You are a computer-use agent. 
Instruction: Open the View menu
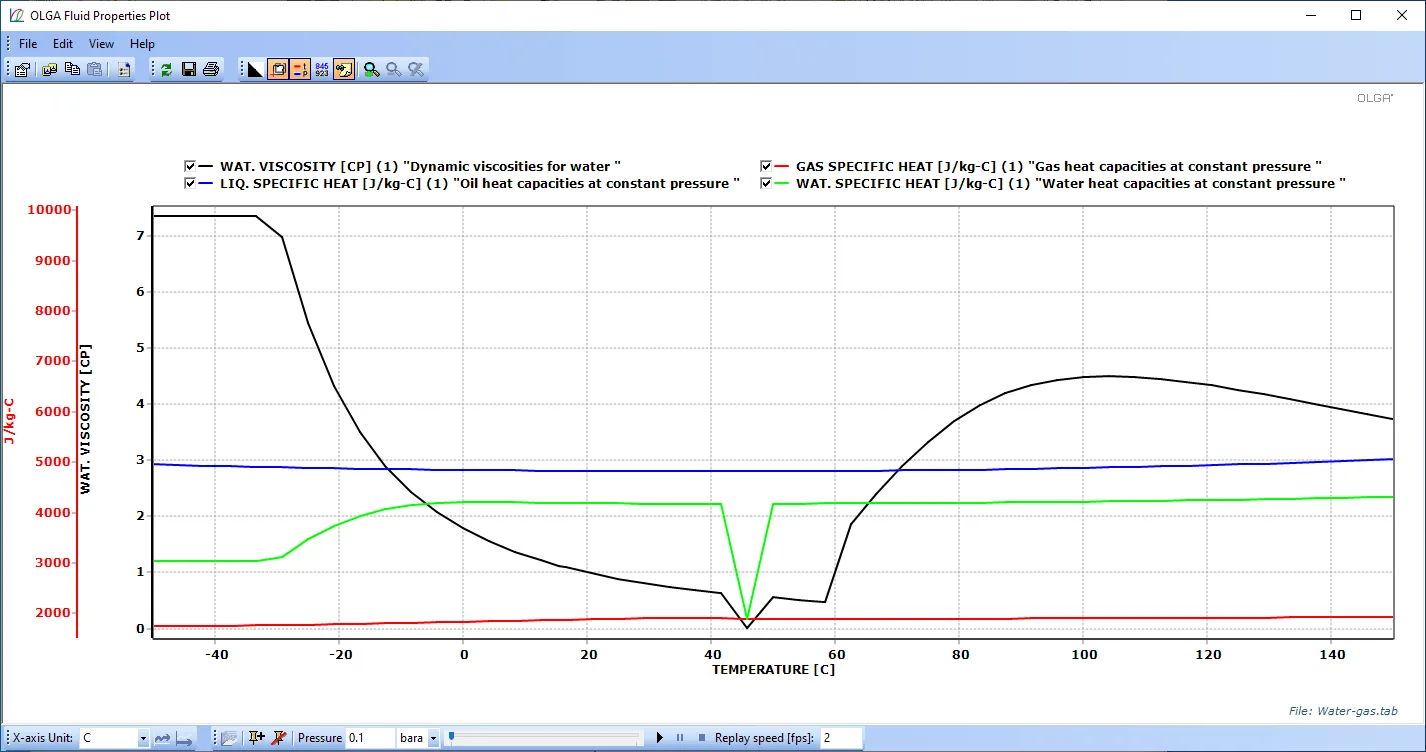[x=101, y=44]
